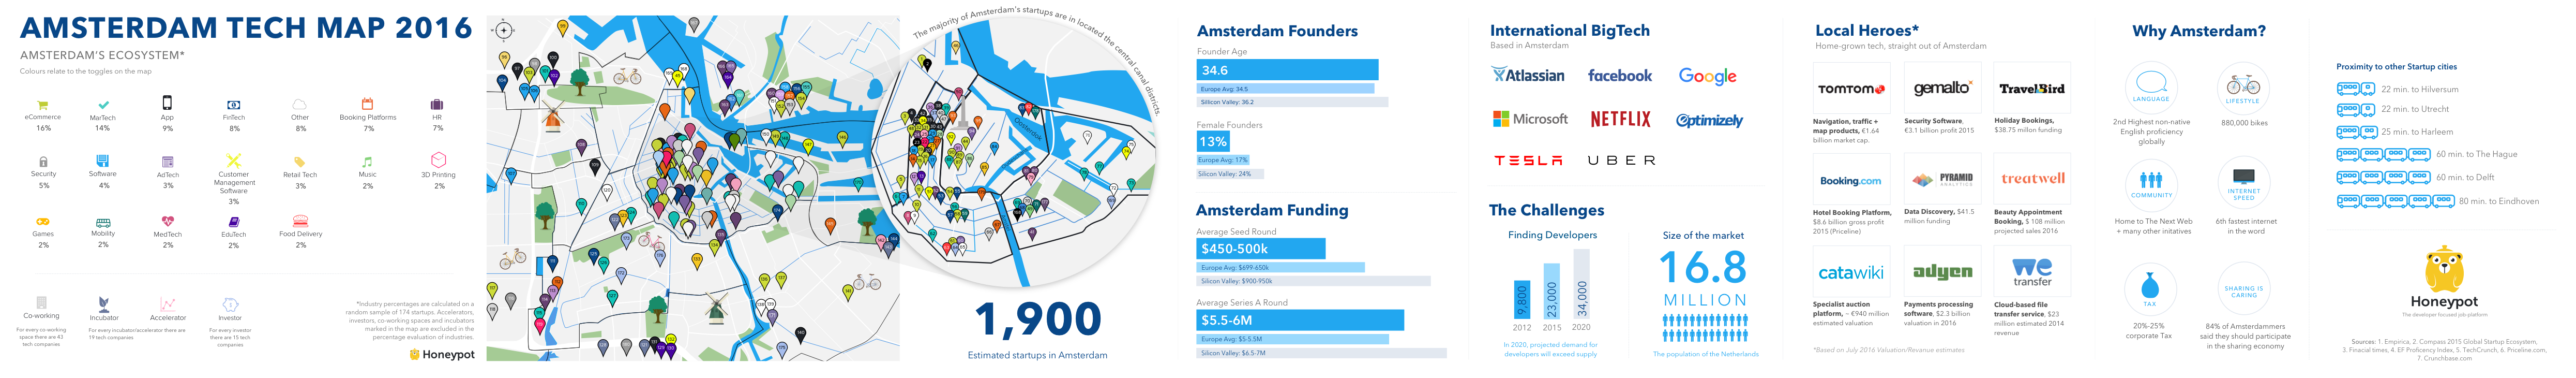Select the Food Delivery burger icon
2576x378 pixels.
[x=300, y=221]
